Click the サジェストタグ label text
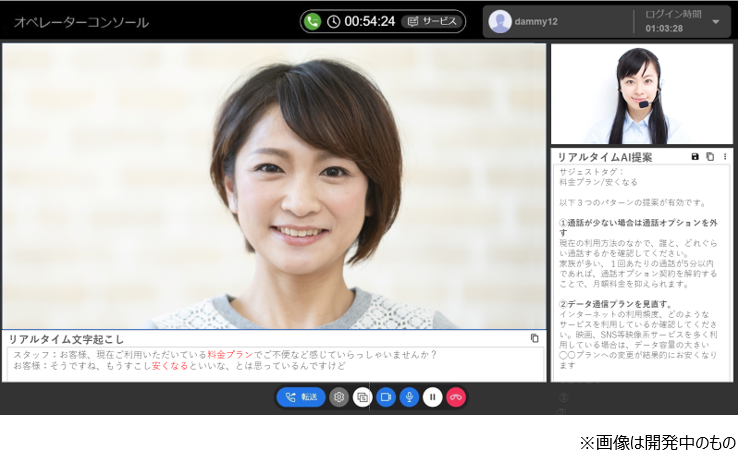This screenshot has height=458, width=738. coord(591,172)
